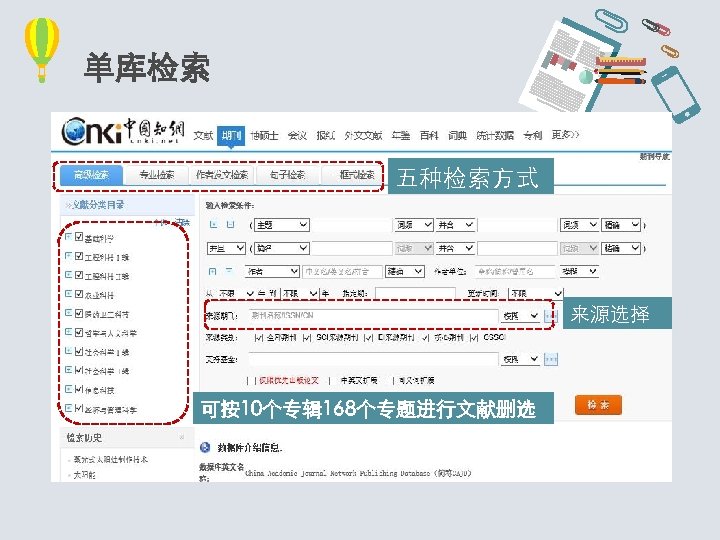Expand the 工程科技Ⅰ辑 tree node
This screenshot has width=720, height=540.
pos(68,256)
